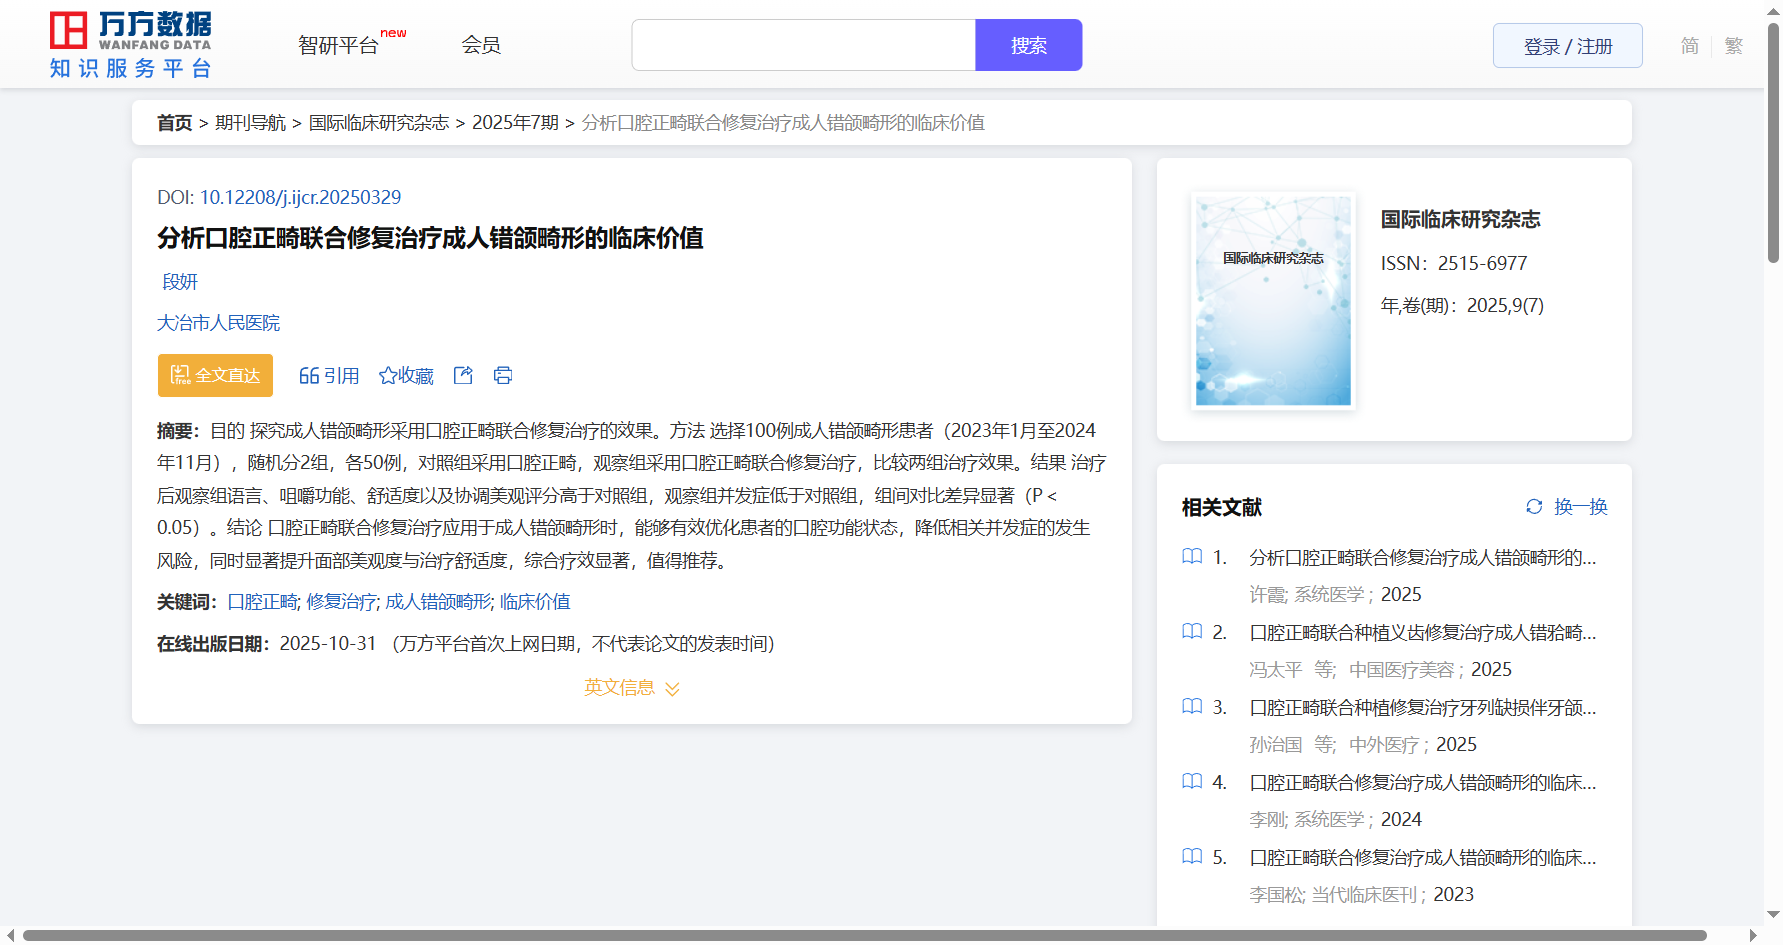Open the 会员 menu item
The height and width of the screenshot is (945, 1783).
pyautogui.click(x=481, y=45)
